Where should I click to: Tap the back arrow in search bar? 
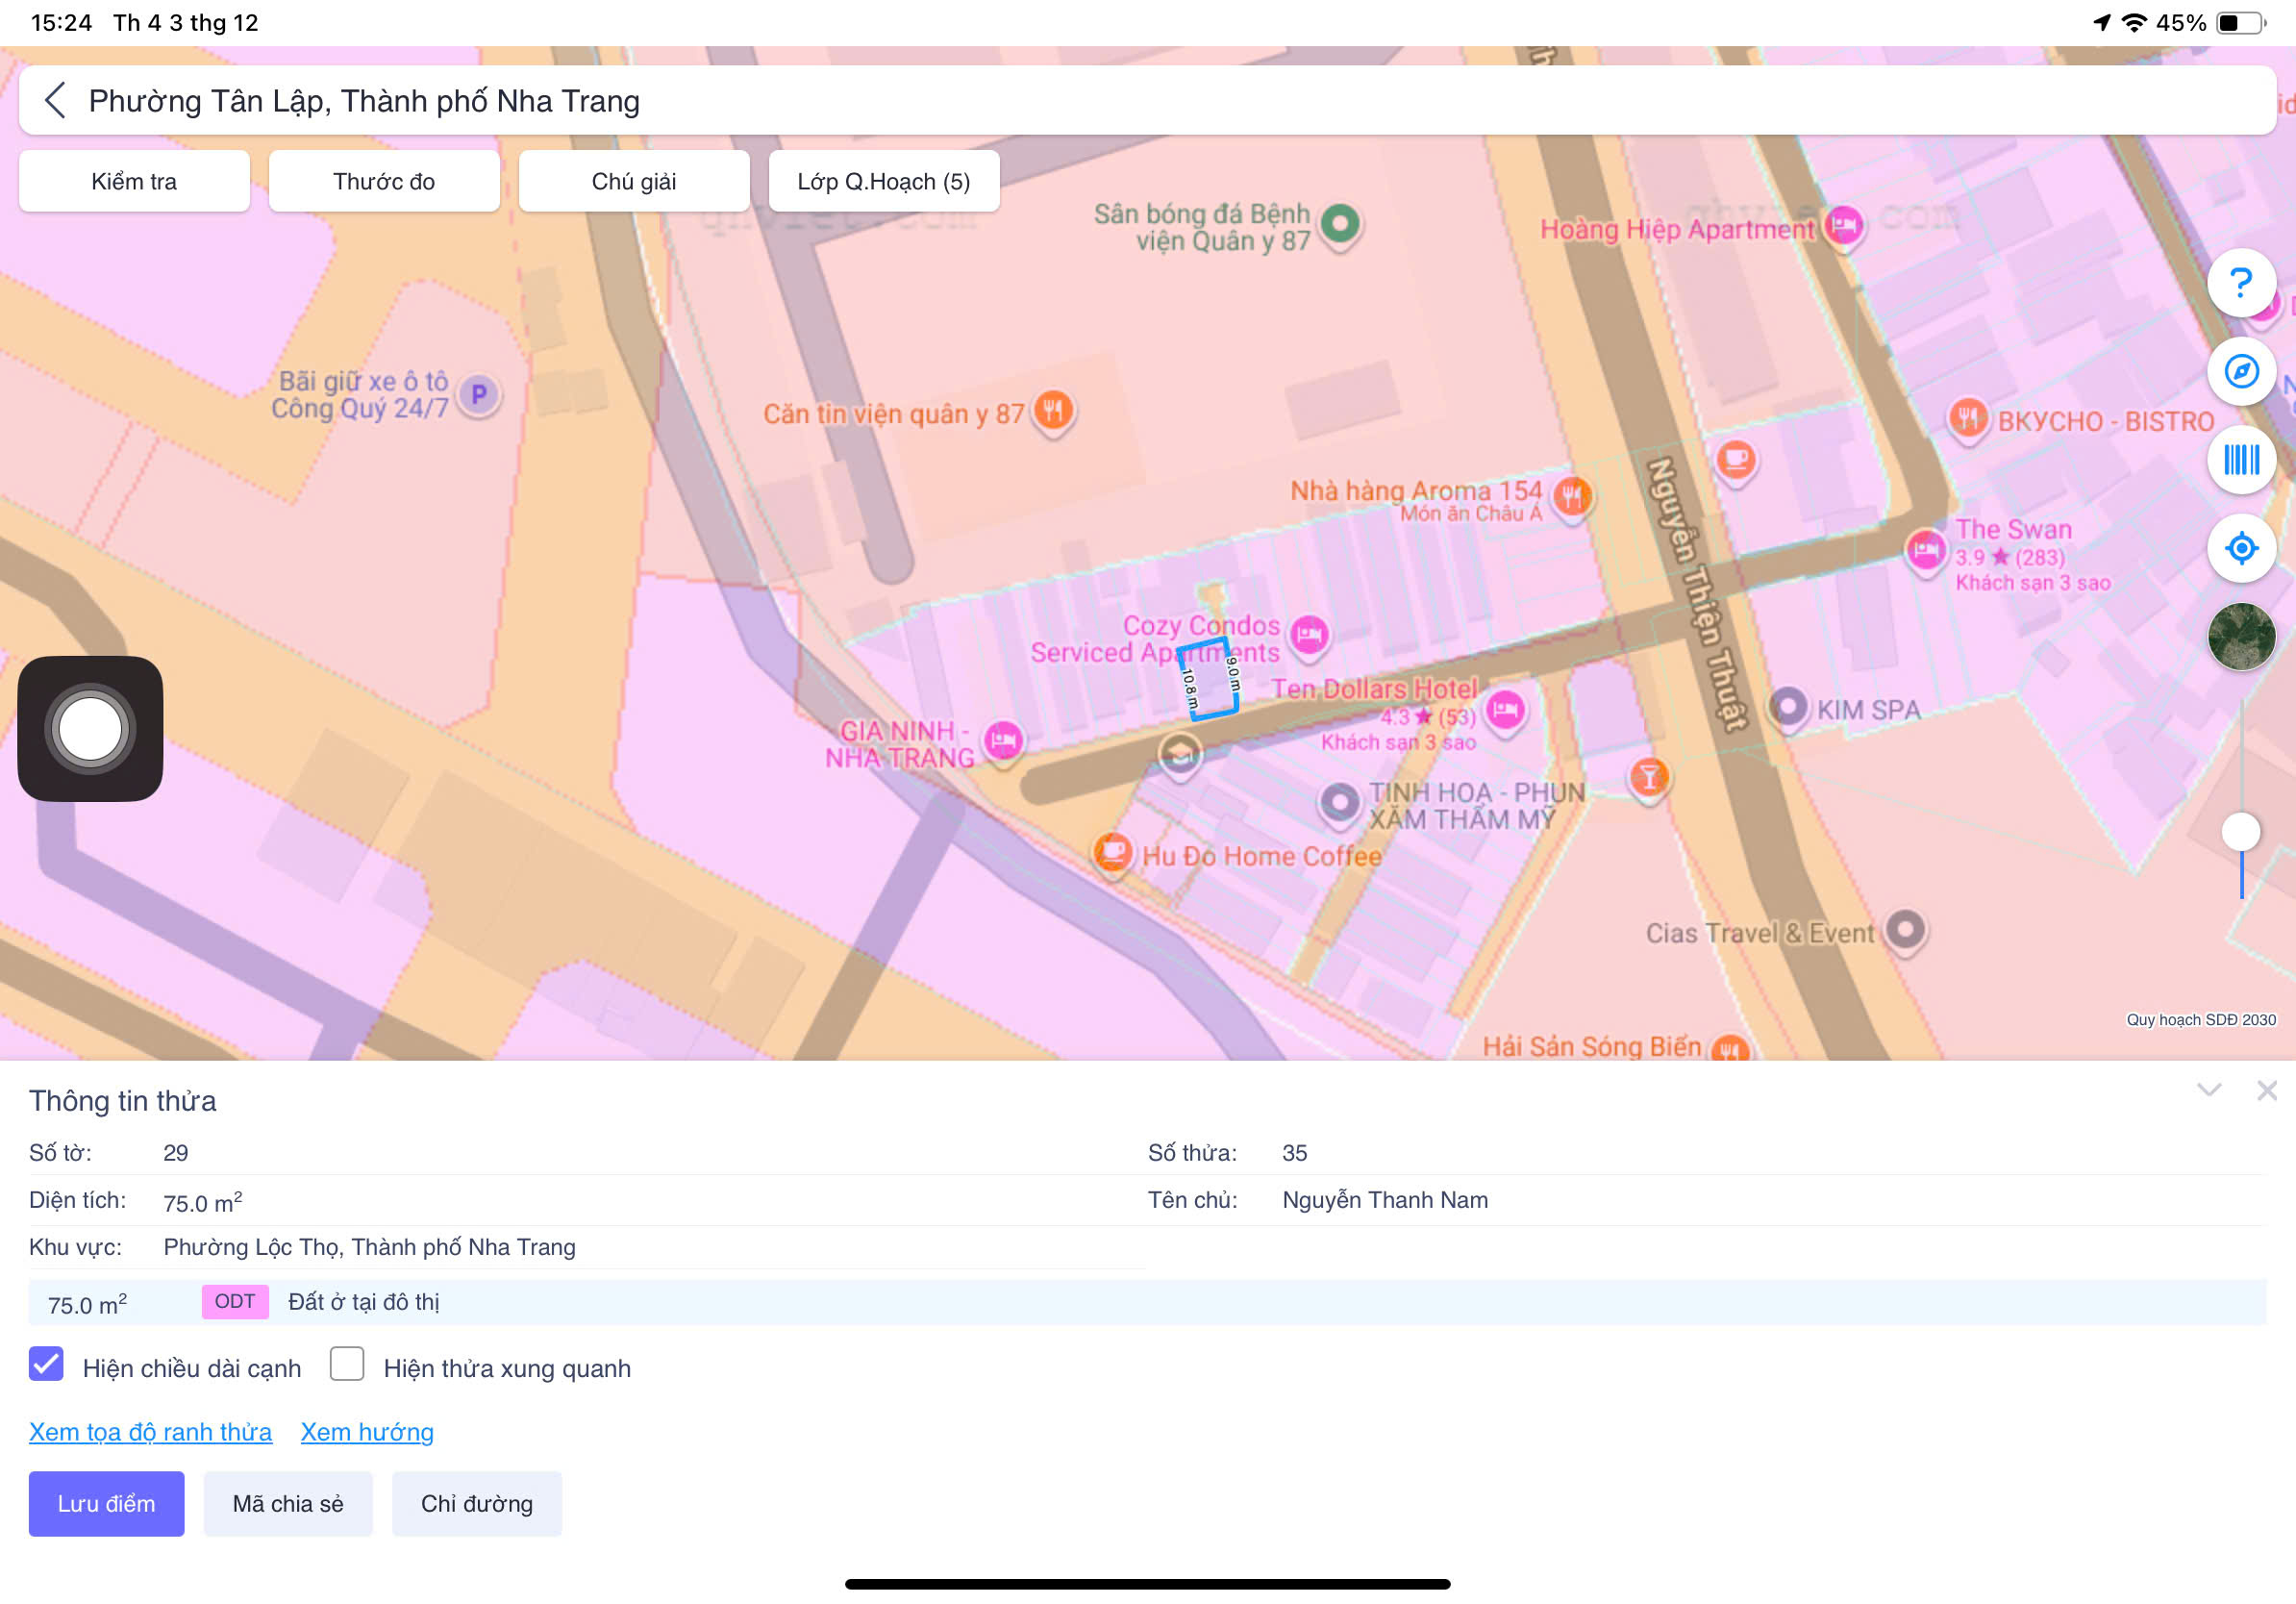click(x=55, y=101)
